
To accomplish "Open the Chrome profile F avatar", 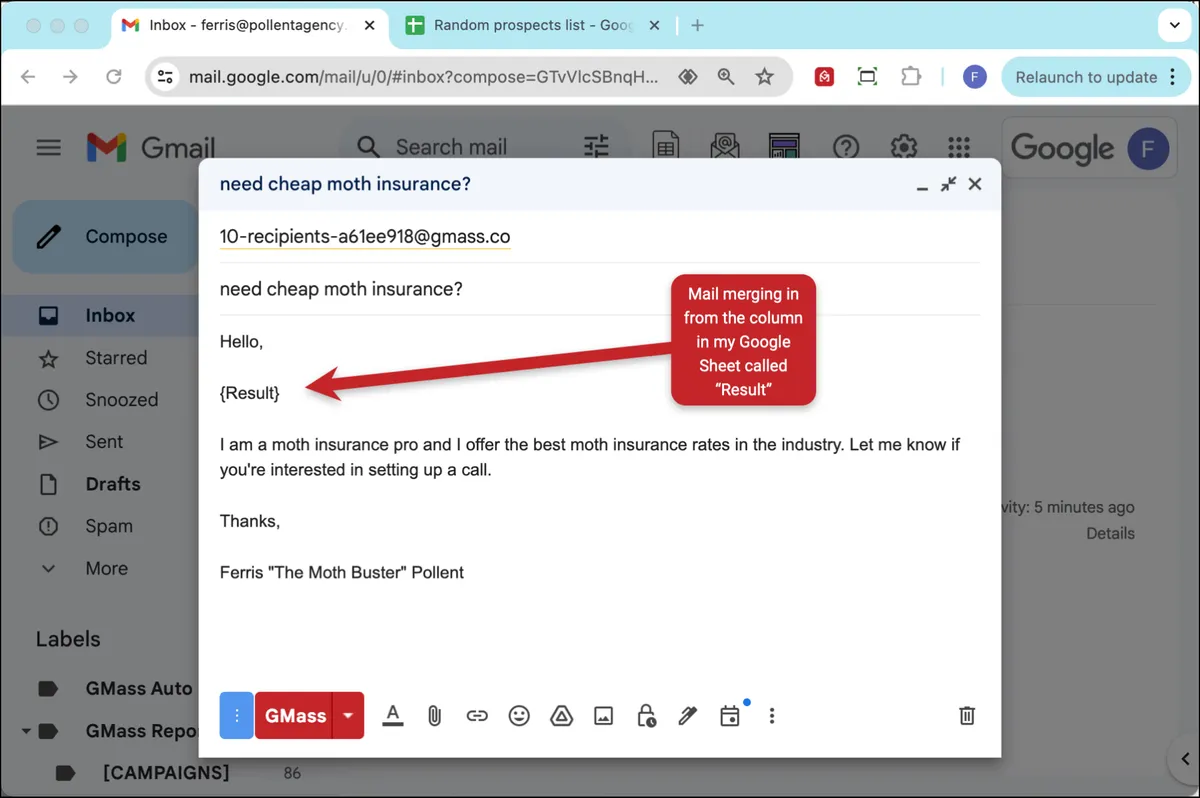I will (x=975, y=77).
